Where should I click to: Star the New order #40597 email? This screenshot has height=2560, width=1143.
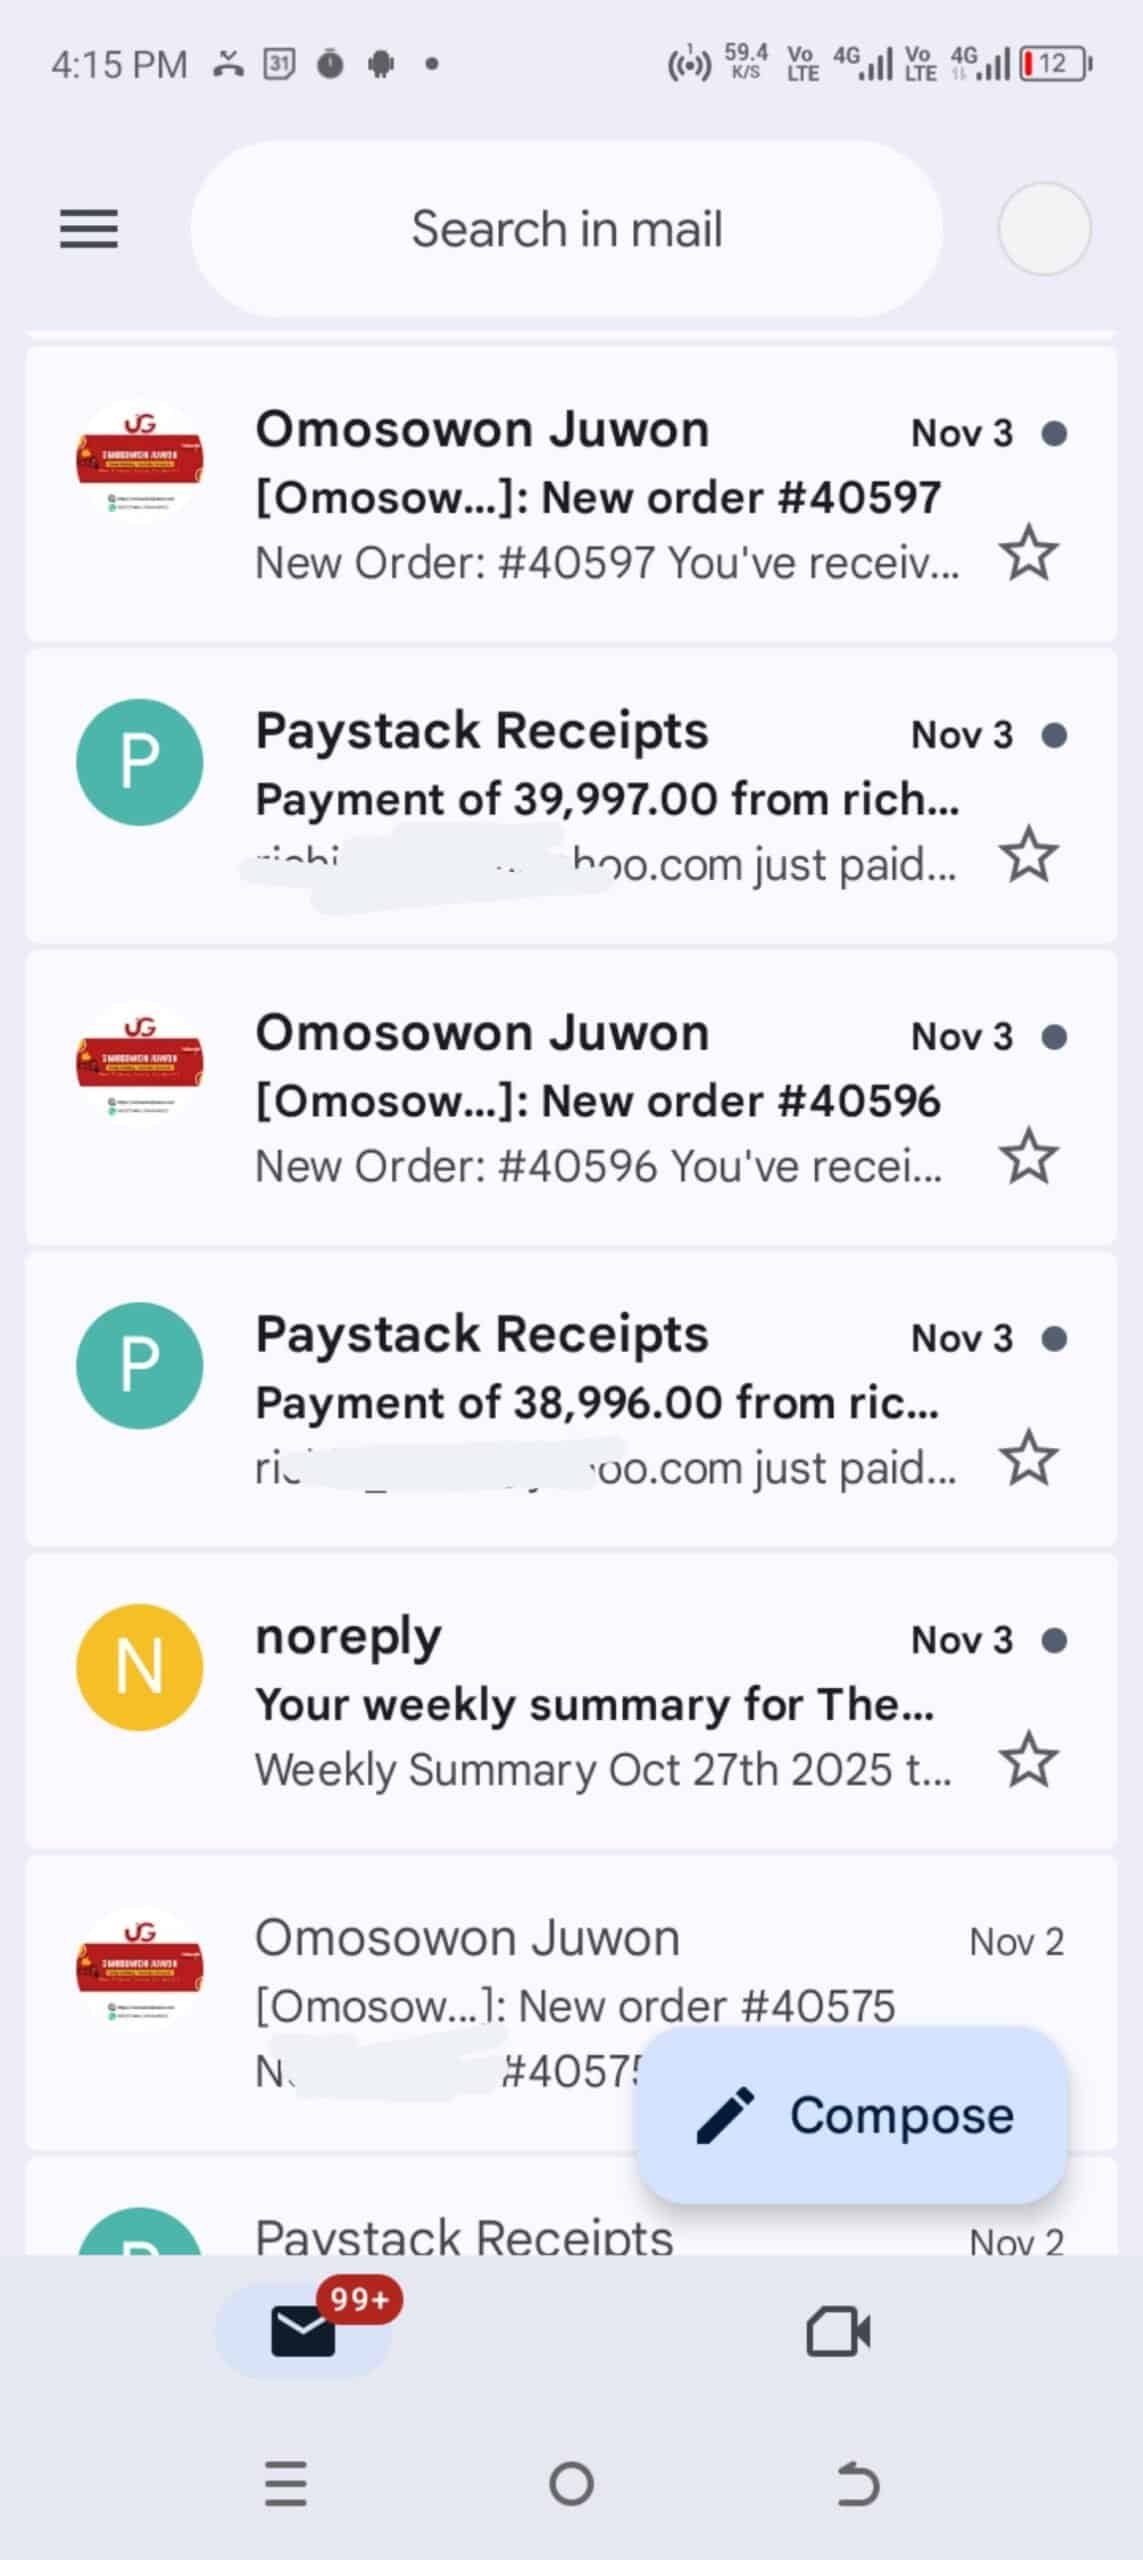tap(1029, 553)
